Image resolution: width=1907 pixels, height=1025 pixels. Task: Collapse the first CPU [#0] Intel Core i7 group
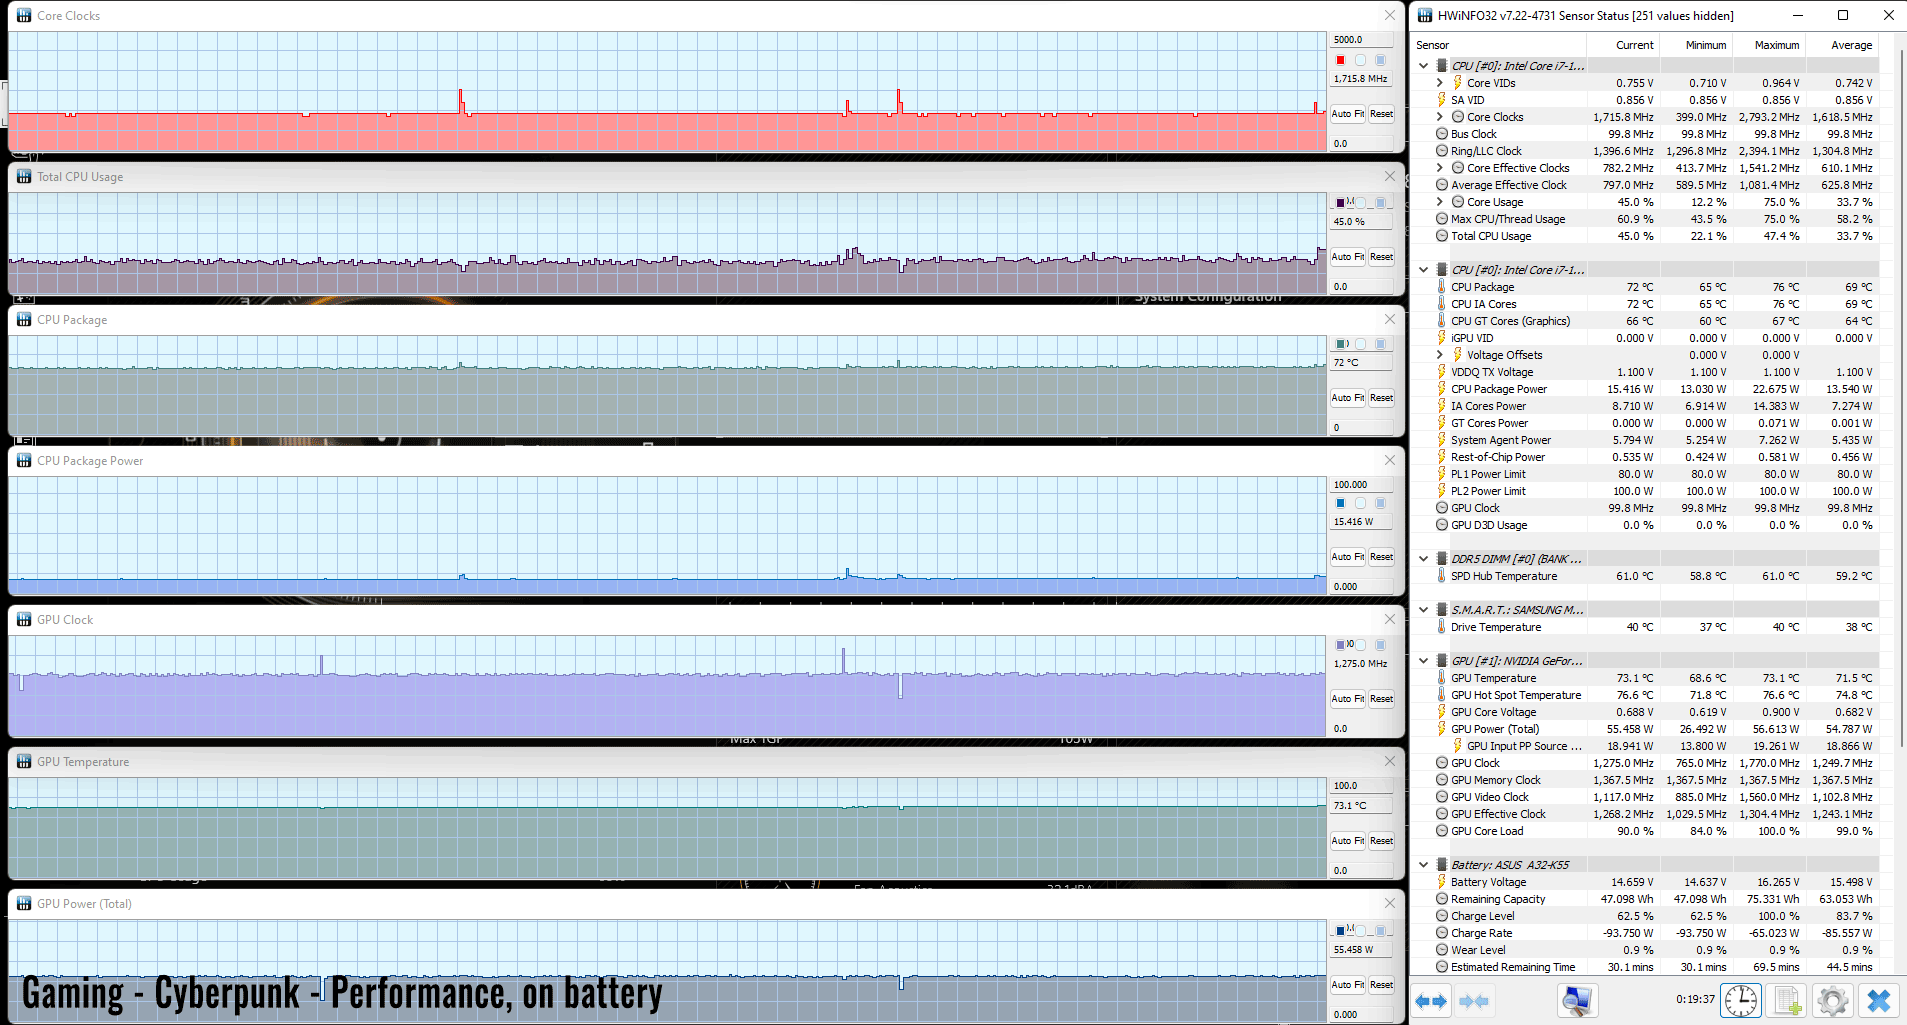[x=1424, y=66]
